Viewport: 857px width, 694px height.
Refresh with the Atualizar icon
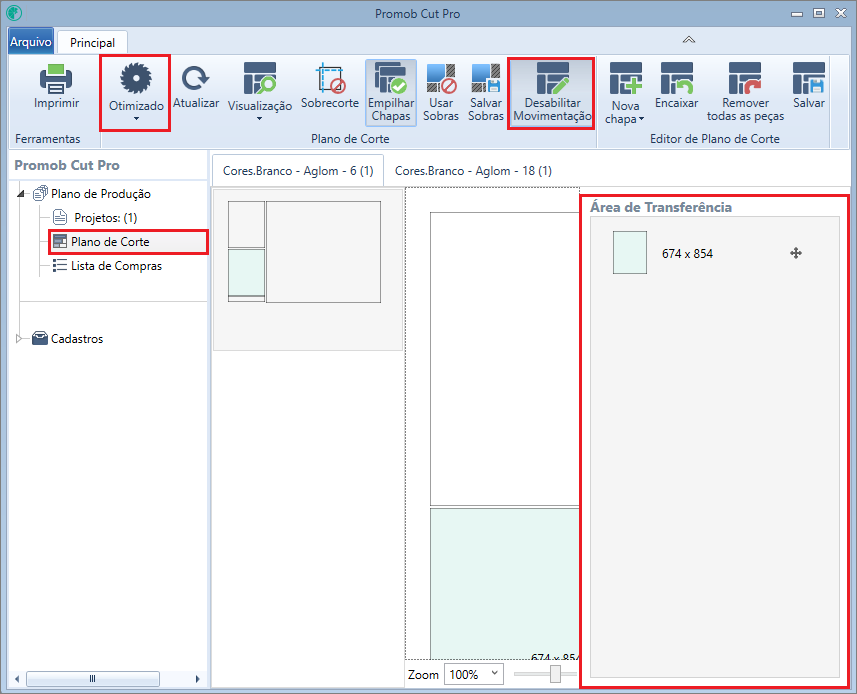pos(196,78)
